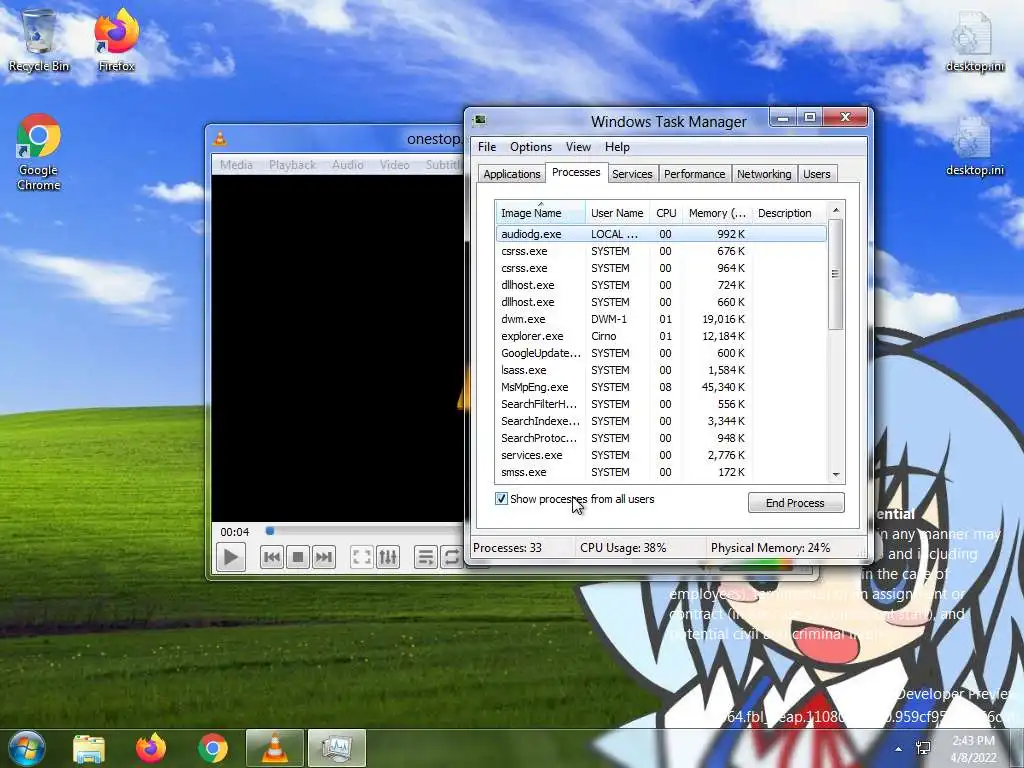Image resolution: width=1024 pixels, height=768 pixels.
Task: Select the GoogleUpdate process row
Action: (661, 353)
